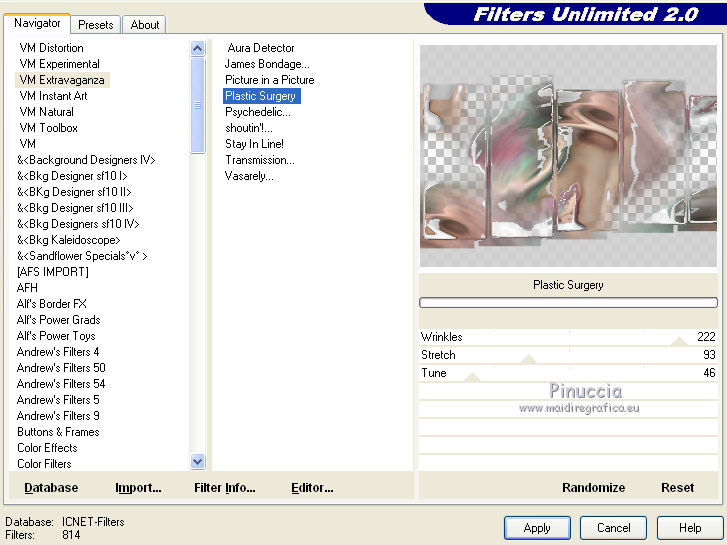The height and width of the screenshot is (545, 727).
Task: Choose the James Bondage... filter
Action: (267, 64)
